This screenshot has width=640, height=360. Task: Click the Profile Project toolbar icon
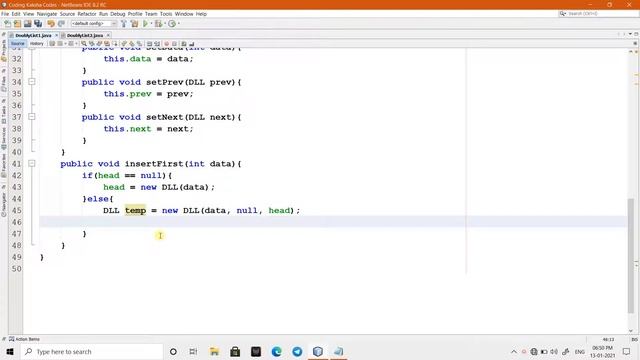(x=172, y=24)
